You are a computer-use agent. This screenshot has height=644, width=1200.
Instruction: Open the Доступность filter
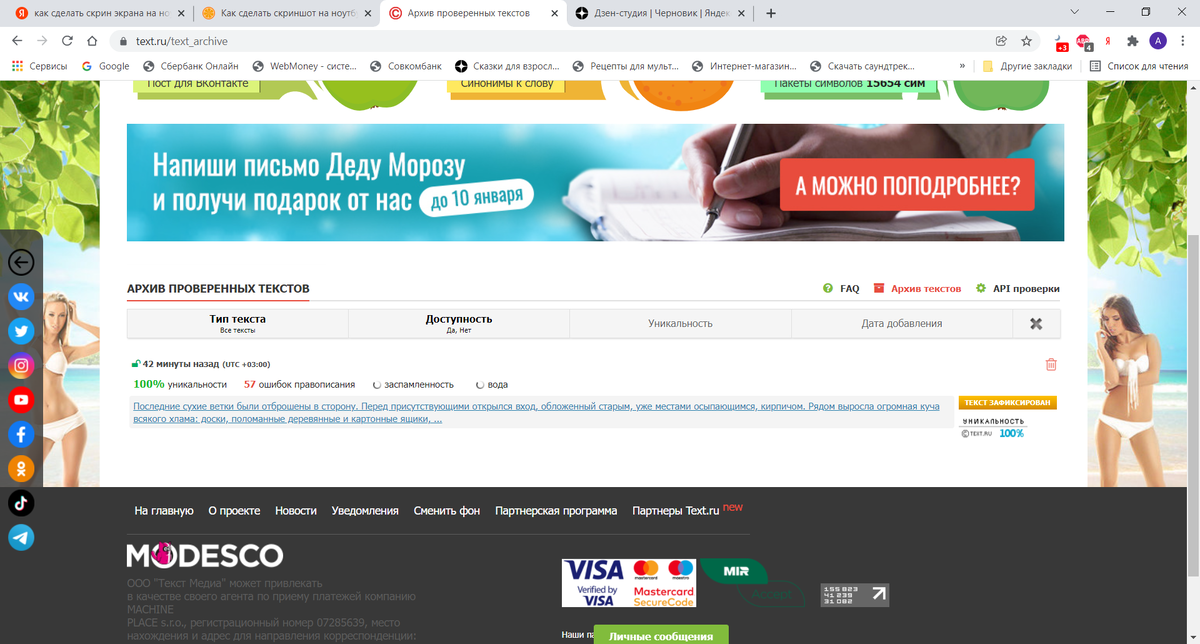click(x=459, y=324)
